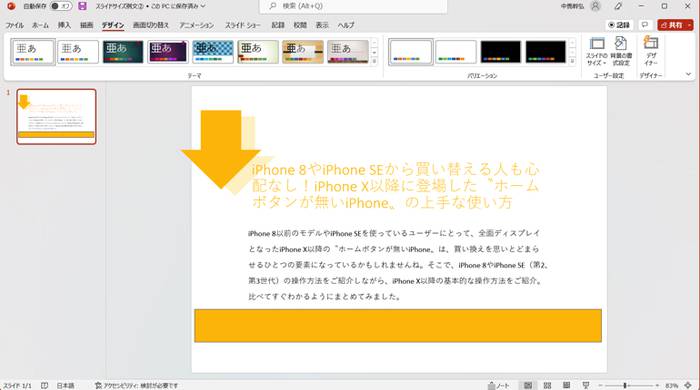The height and width of the screenshot is (390, 700).
Task: Switch to Normal view icon
Action: (x=528, y=386)
